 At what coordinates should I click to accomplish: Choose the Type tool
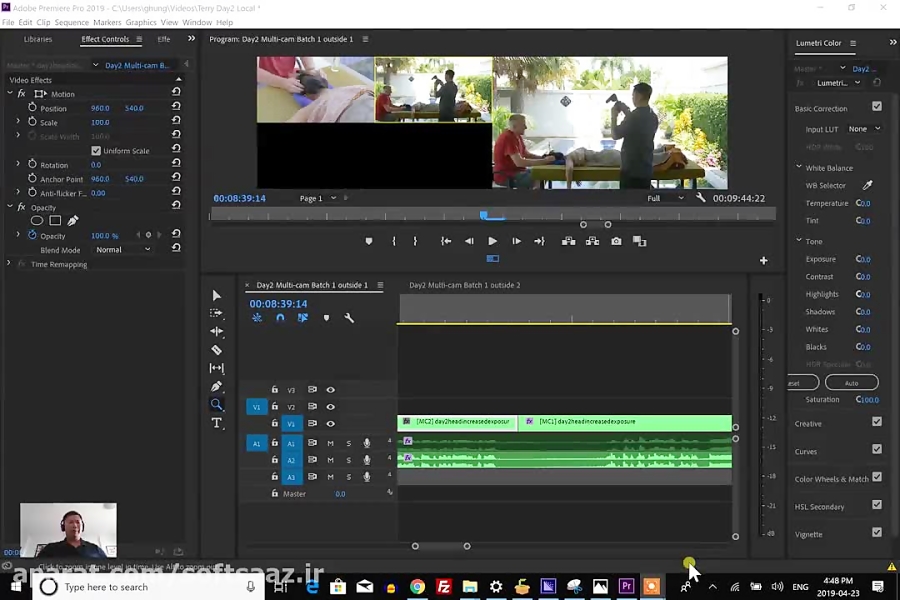216,423
